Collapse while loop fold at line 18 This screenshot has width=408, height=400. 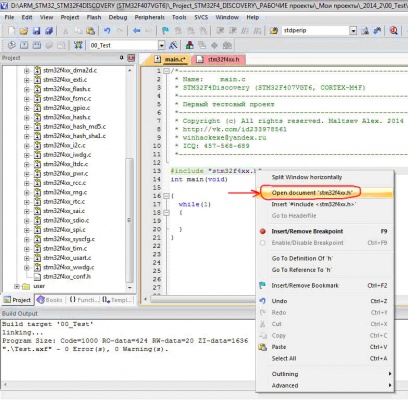tap(167, 213)
